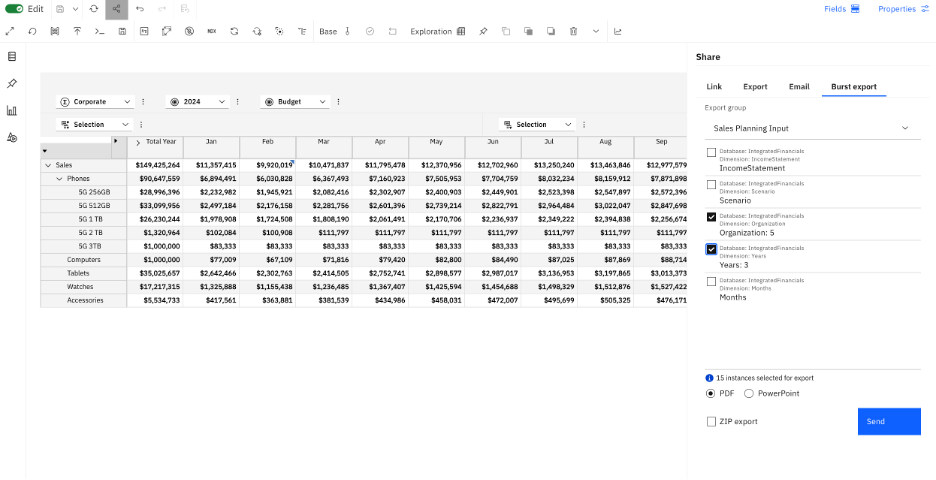Open the Budget scenario dropdown
The width and height of the screenshot is (936, 480).
point(295,102)
